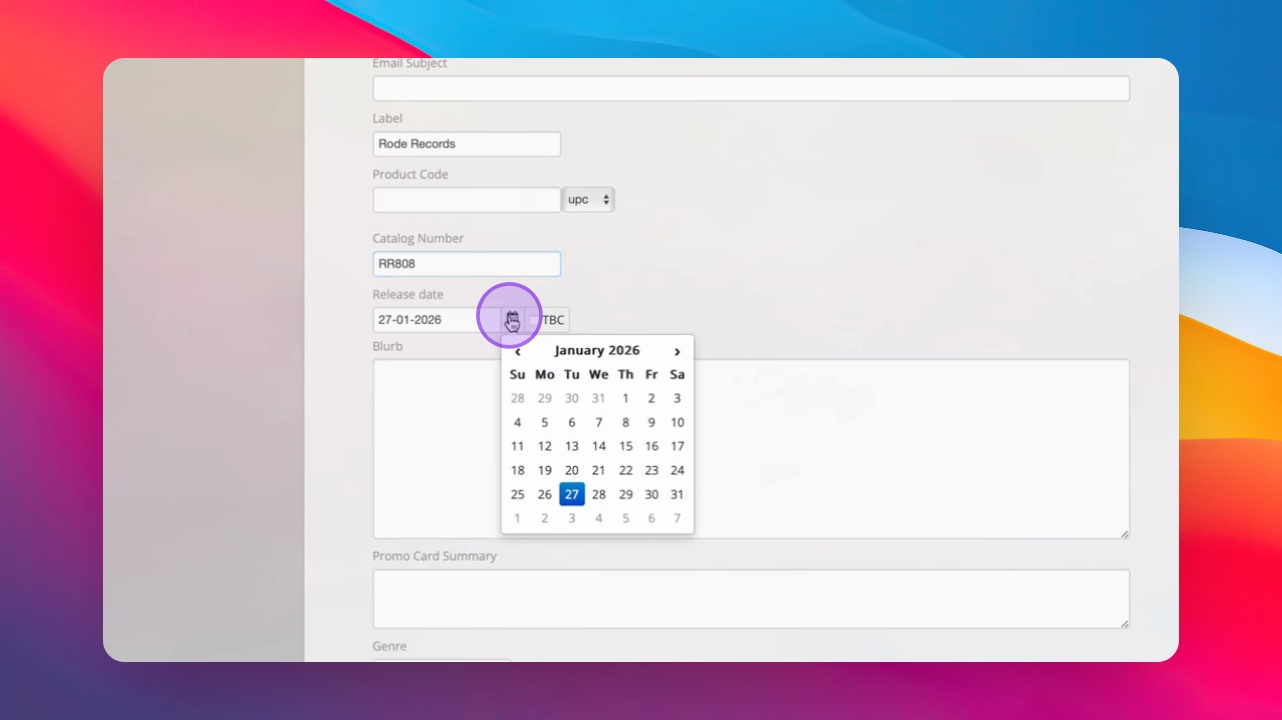Click the Sa weekday header

(x=677, y=374)
